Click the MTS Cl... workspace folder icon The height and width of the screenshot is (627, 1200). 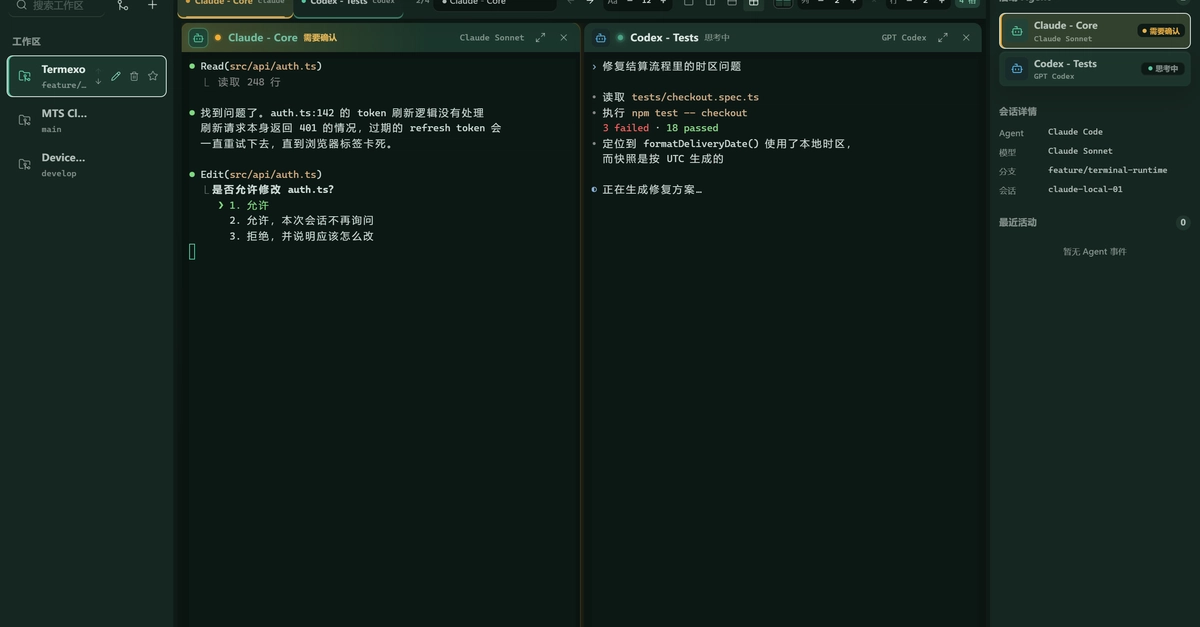tap(24, 120)
